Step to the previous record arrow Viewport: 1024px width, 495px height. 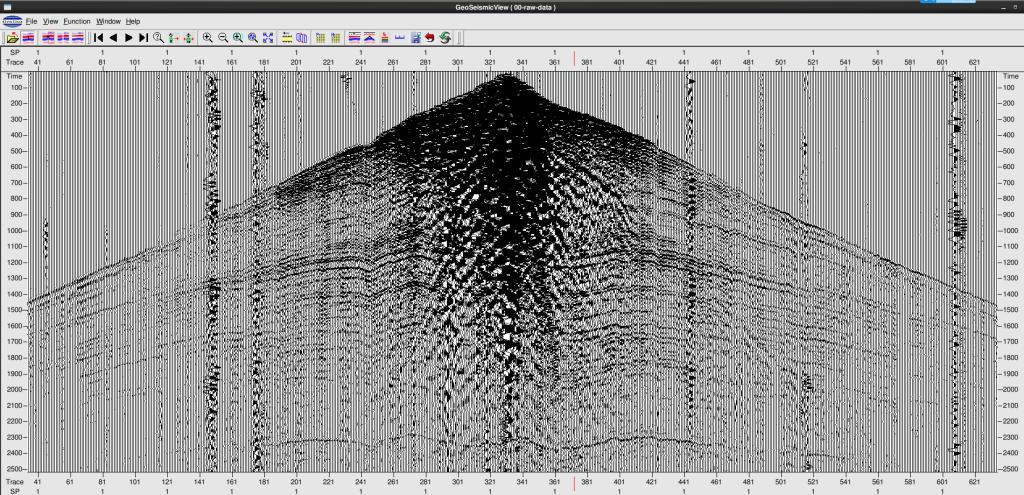point(113,37)
